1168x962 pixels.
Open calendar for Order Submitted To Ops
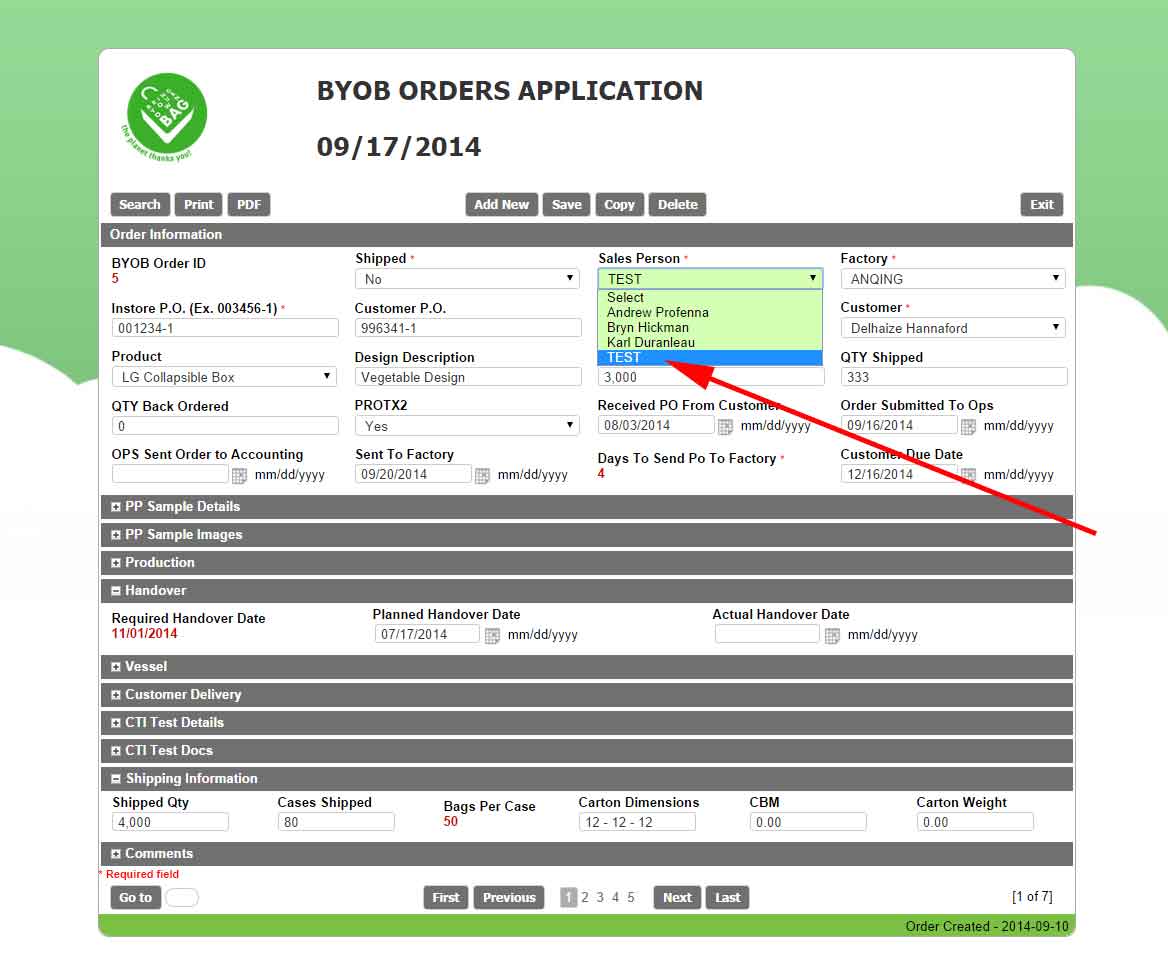click(x=968, y=426)
